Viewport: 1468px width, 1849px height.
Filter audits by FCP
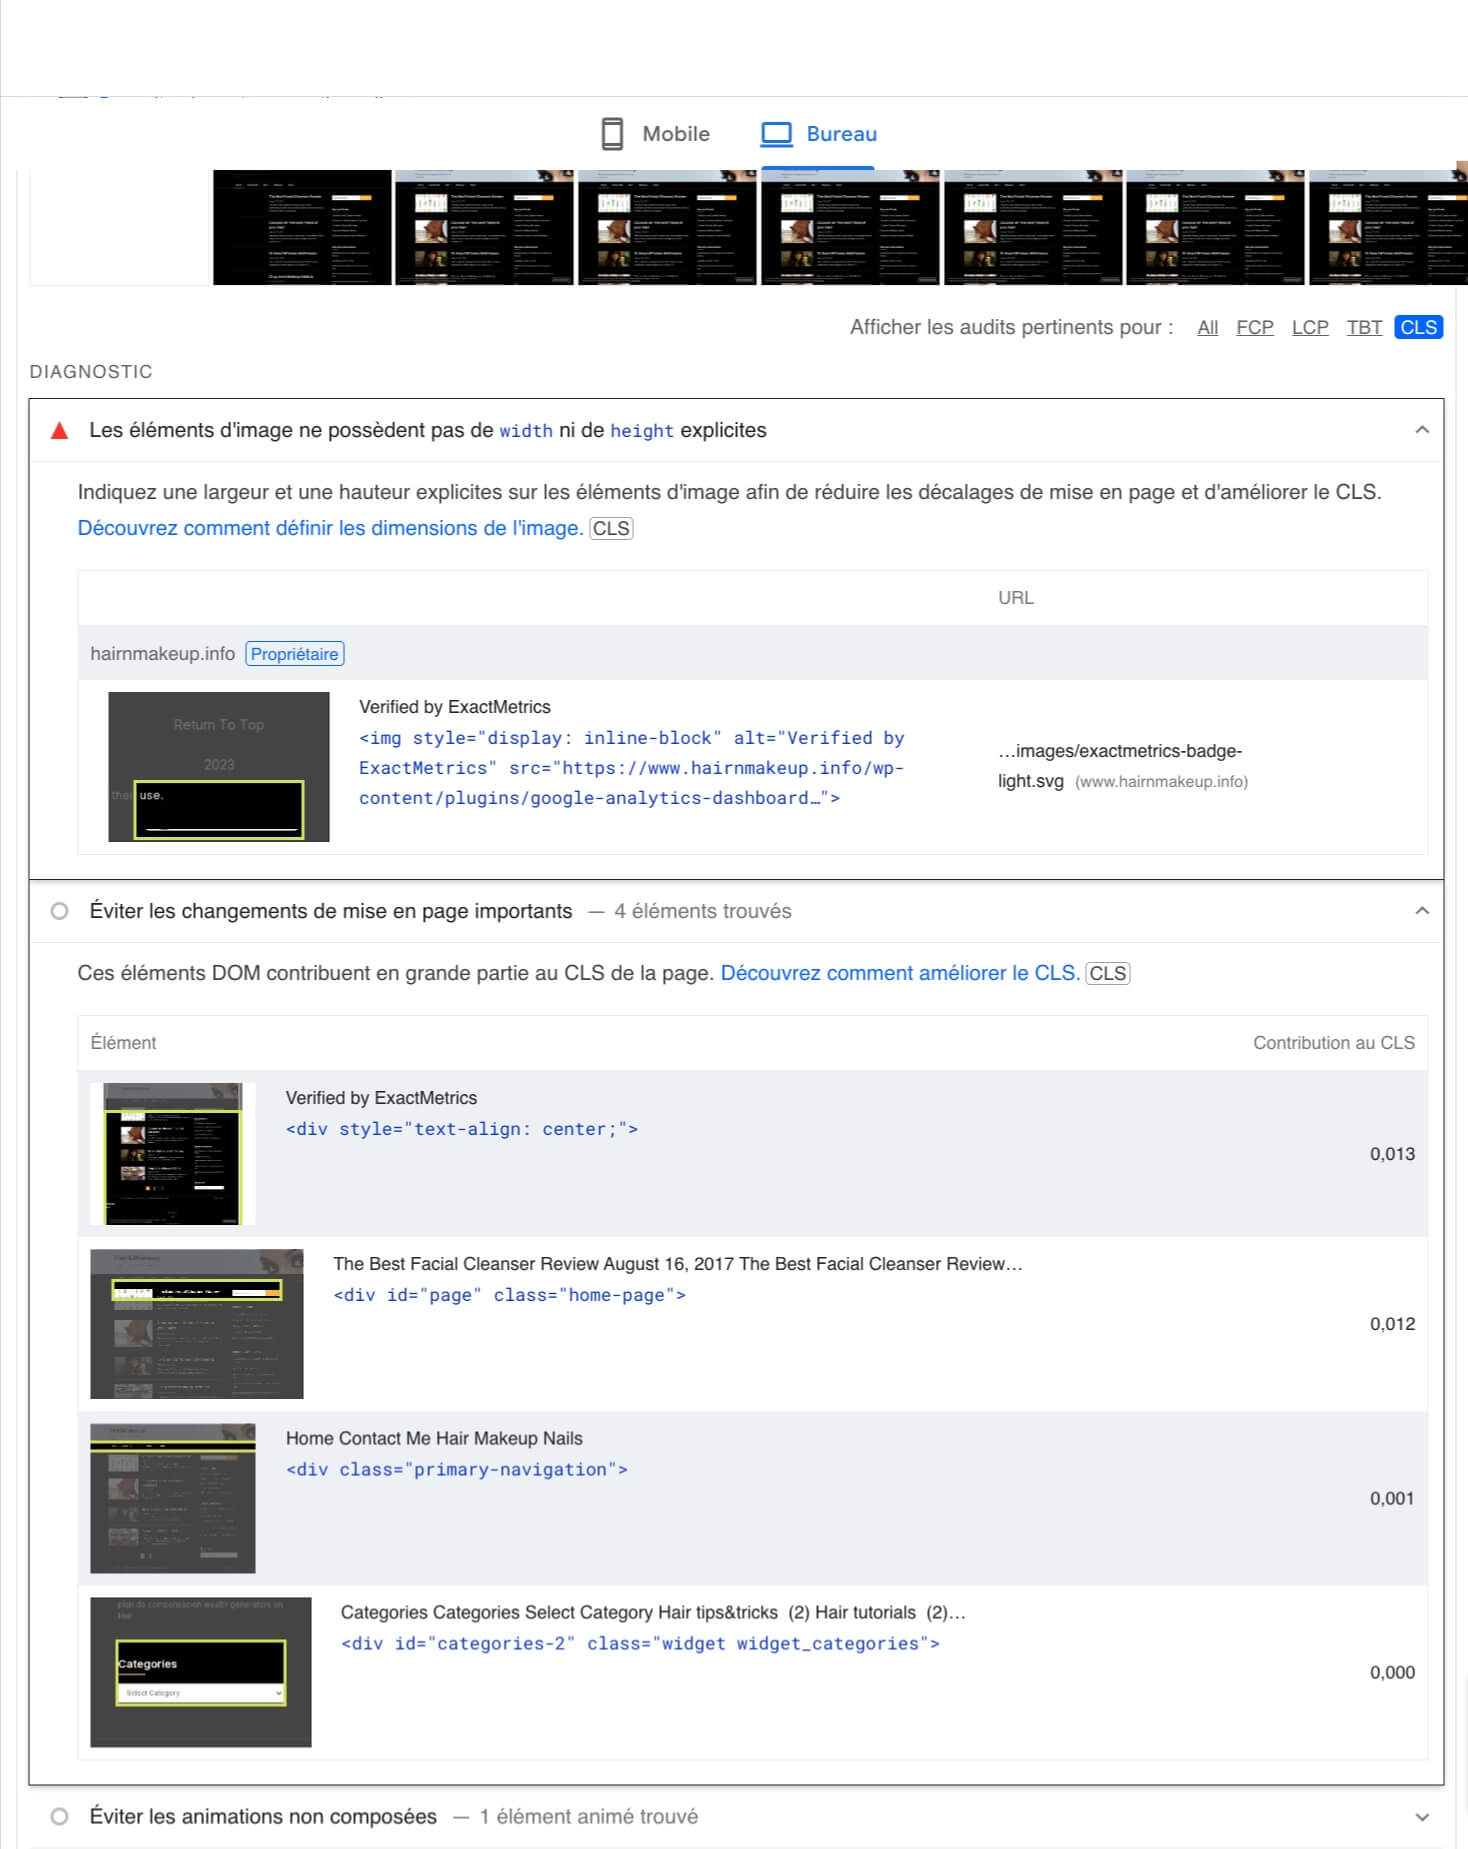1254,327
